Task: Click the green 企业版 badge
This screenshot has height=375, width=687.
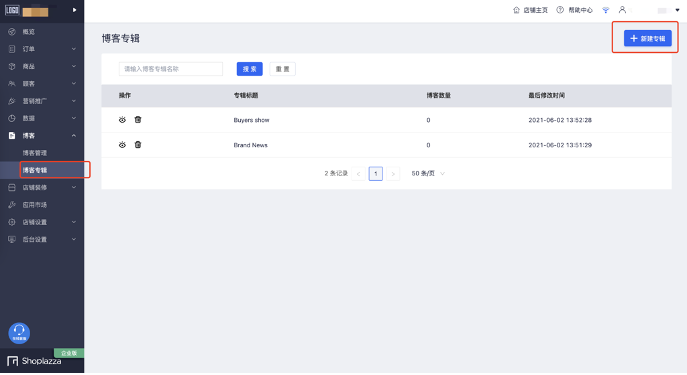Action: [69, 353]
